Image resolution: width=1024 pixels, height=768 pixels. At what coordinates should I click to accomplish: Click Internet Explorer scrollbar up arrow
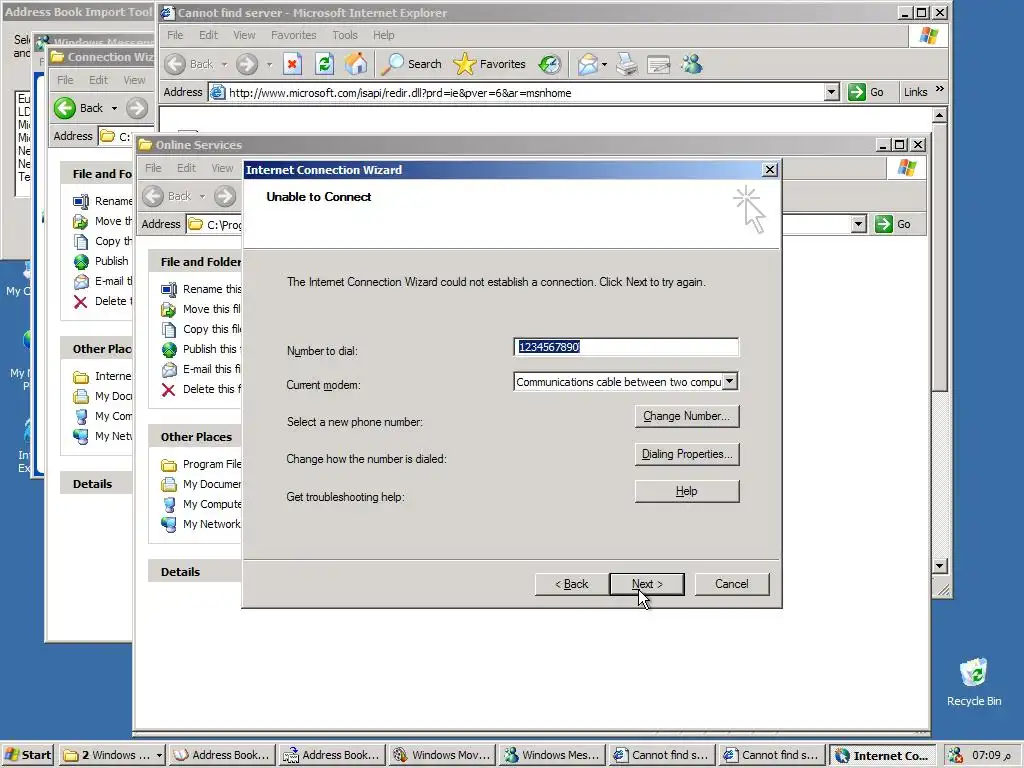point(939,116)
